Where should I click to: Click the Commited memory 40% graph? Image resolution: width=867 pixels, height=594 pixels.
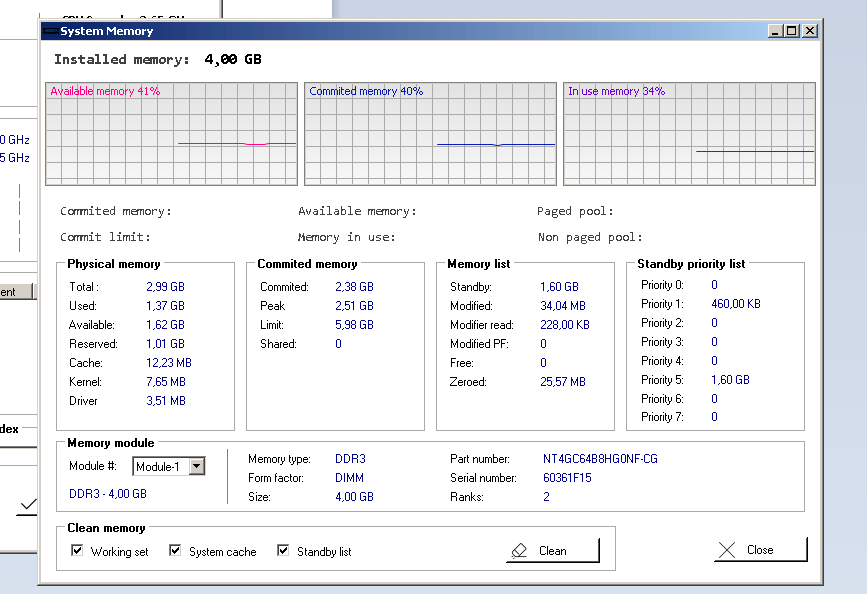coord(430,134)
